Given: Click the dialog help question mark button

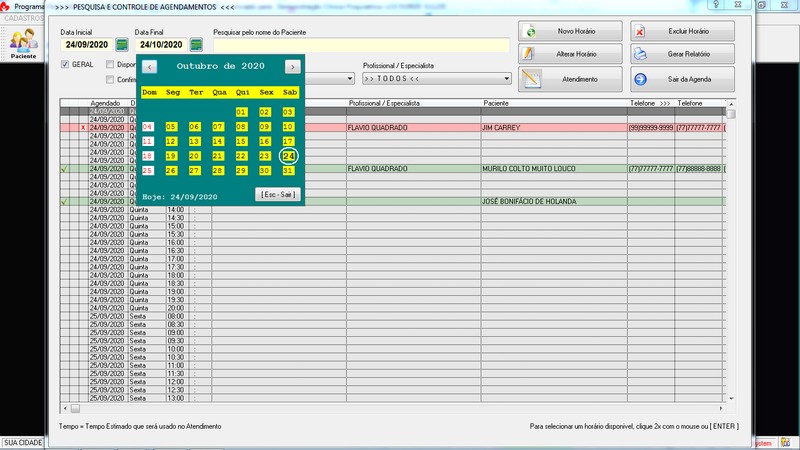Looking at the screenshot, I should [716, 5].
